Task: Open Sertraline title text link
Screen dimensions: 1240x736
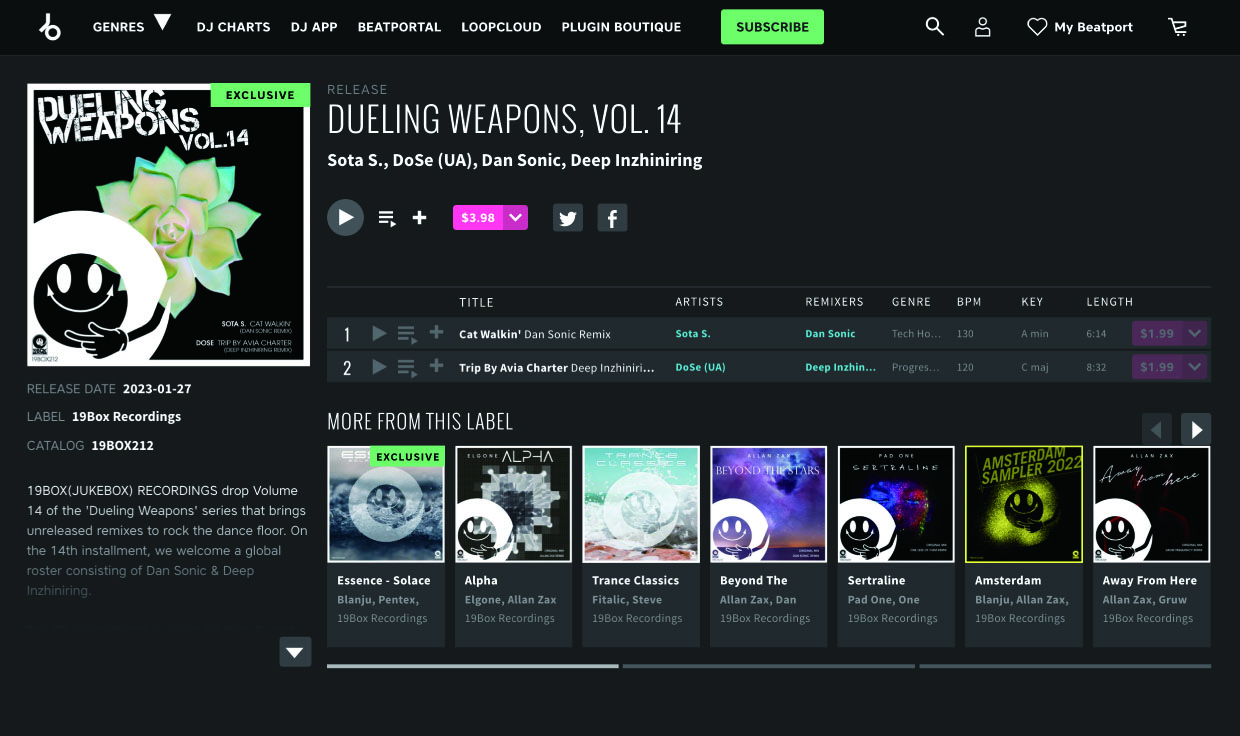Action: (876, 580)
